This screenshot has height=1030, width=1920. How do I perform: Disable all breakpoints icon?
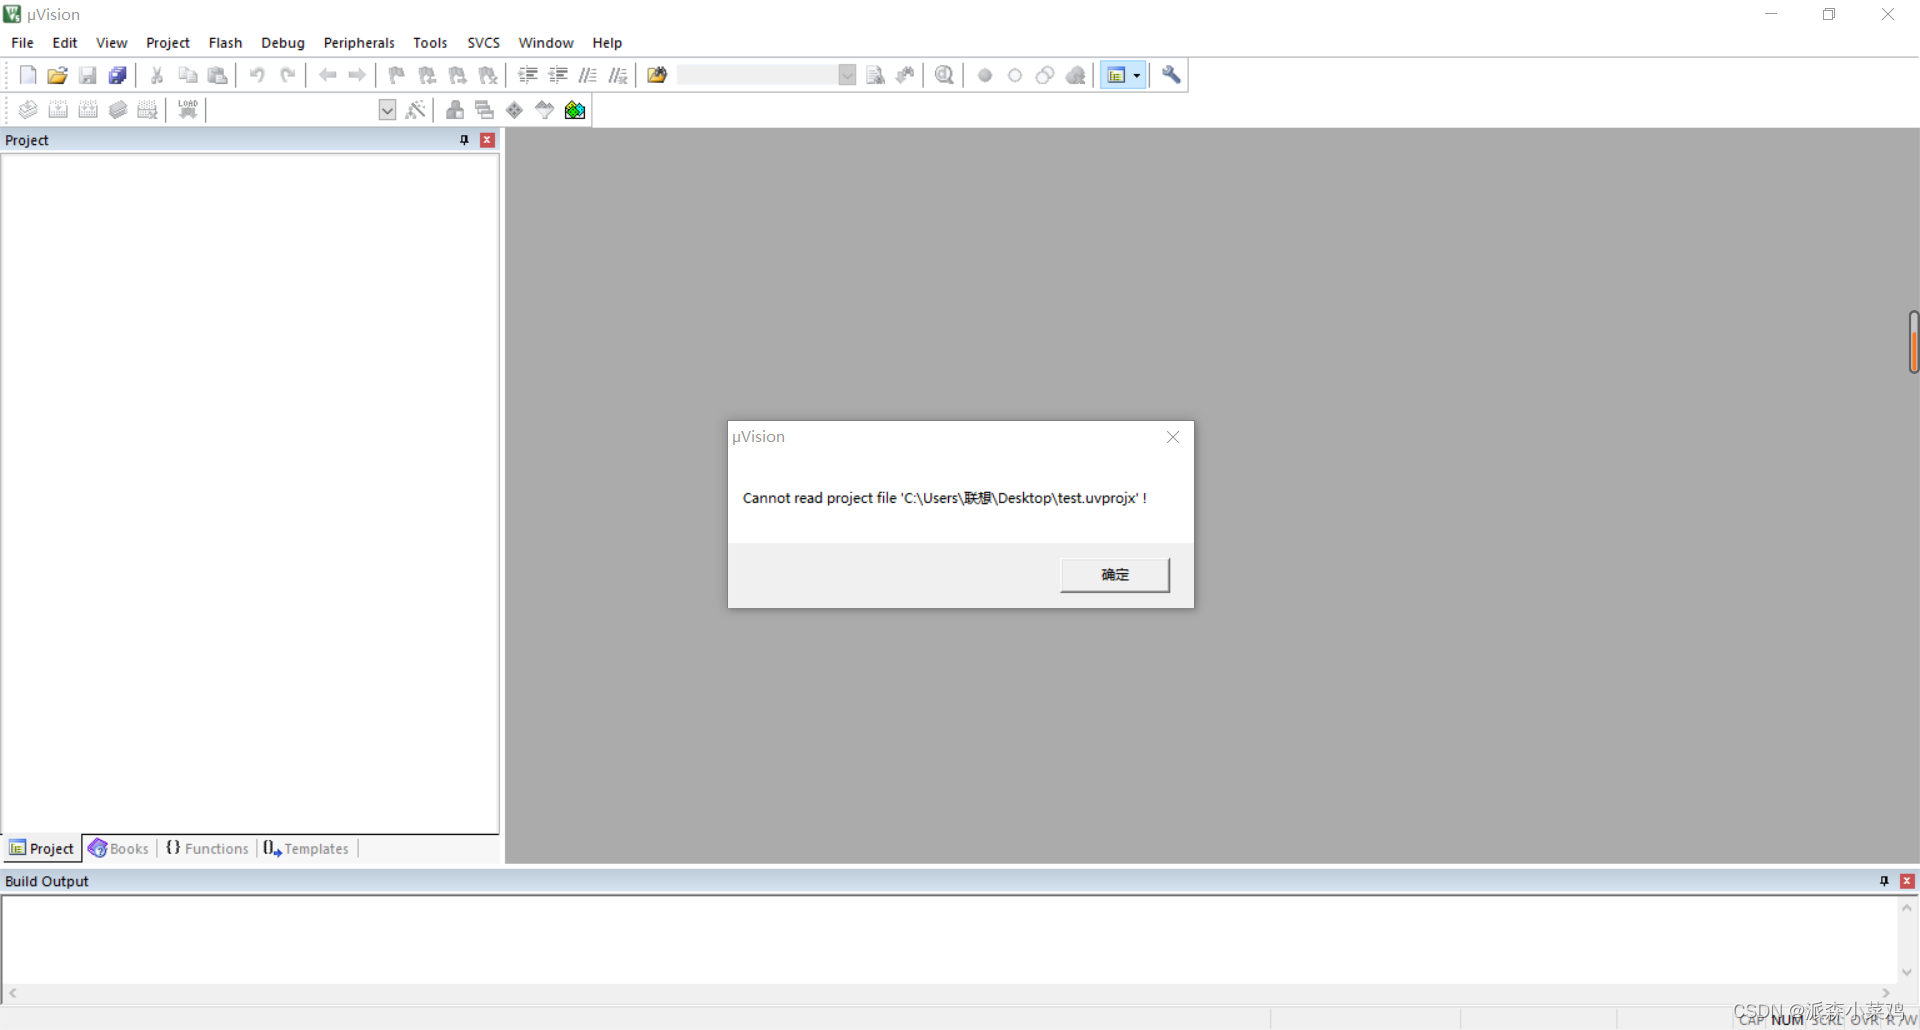(x=1045, y=75)
